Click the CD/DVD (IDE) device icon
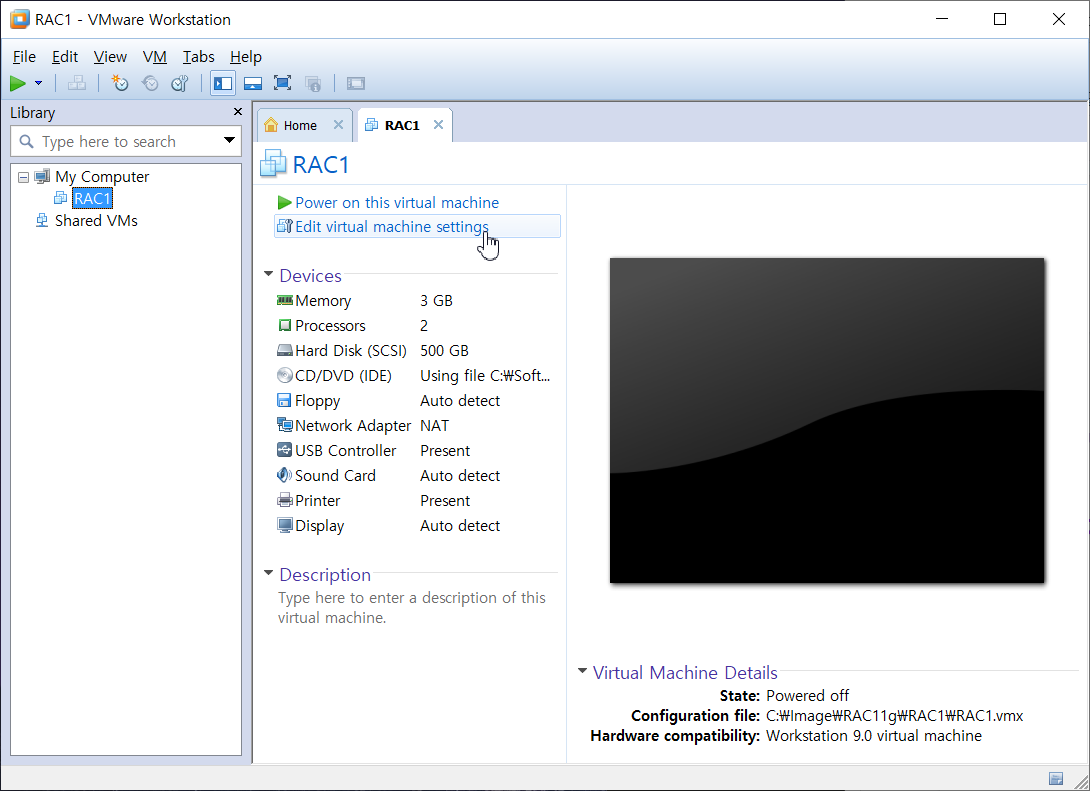 point(284,376)
